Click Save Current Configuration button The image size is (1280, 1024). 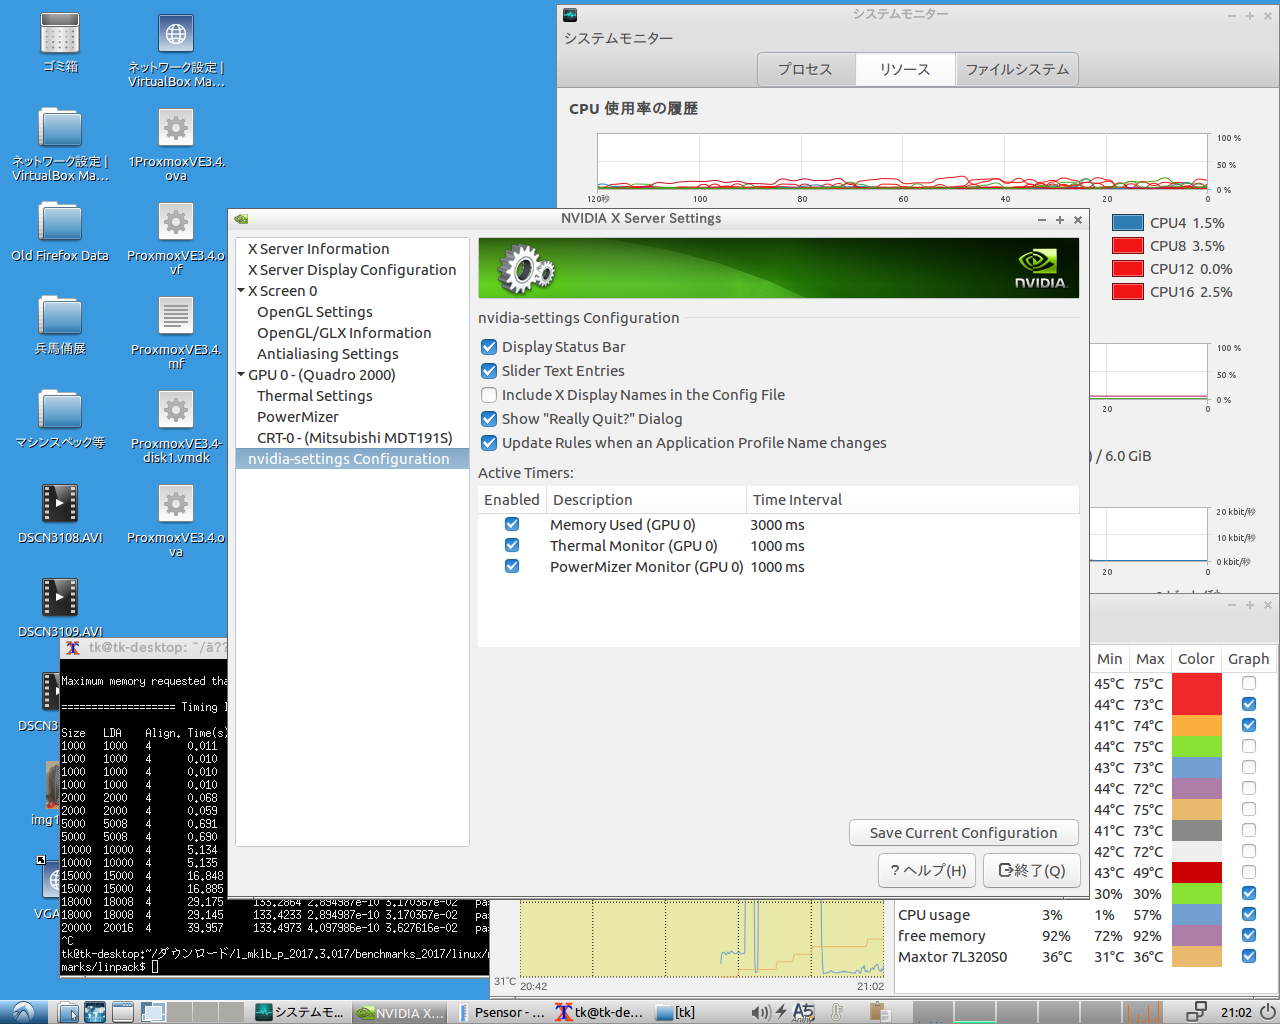click(963, 833)
